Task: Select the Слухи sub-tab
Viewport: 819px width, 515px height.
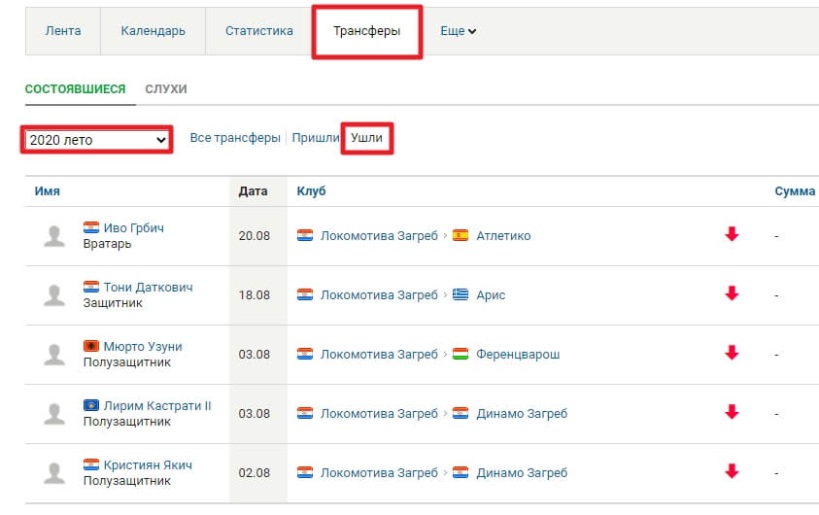Action: click(x=166, y=89)
